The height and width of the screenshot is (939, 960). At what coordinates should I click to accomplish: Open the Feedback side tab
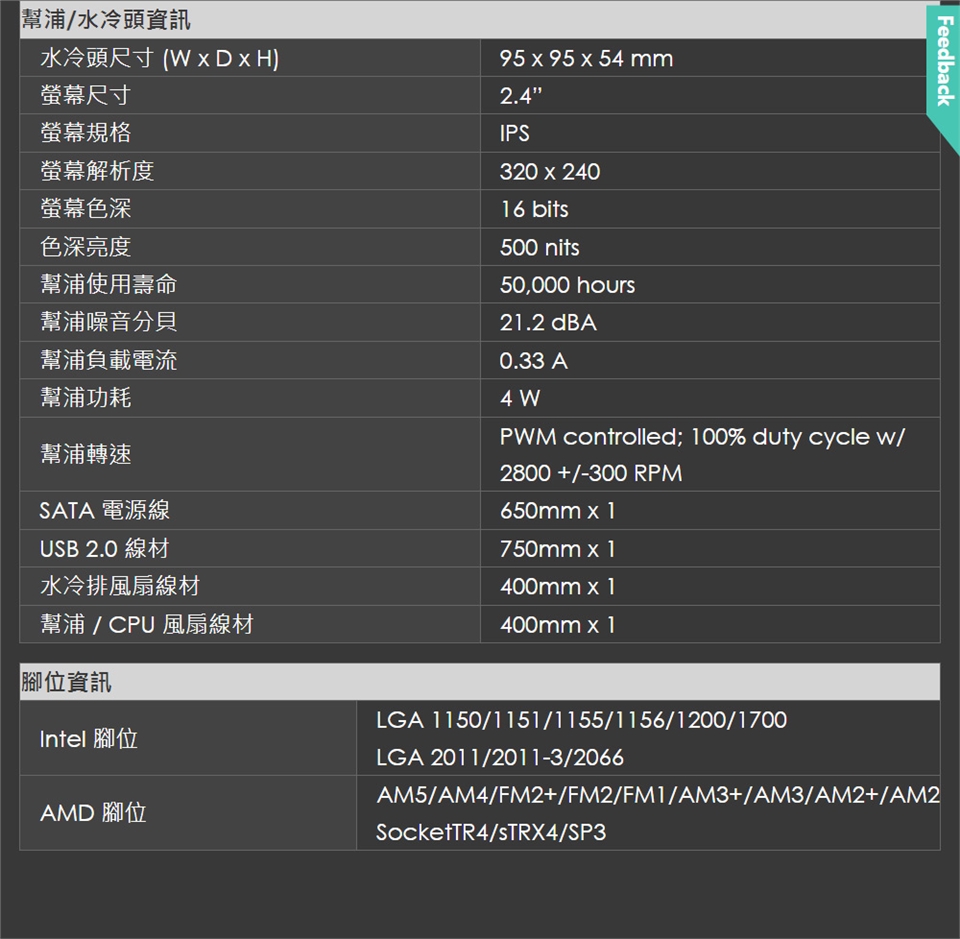[942, 62]
